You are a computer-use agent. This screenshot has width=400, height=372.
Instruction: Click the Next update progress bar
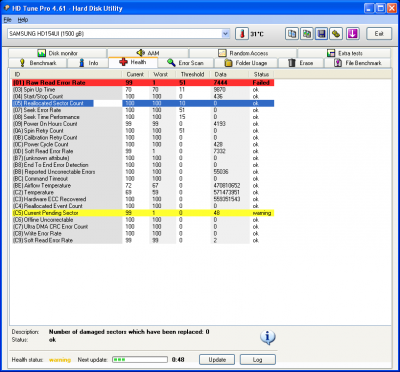pos(140,360)
